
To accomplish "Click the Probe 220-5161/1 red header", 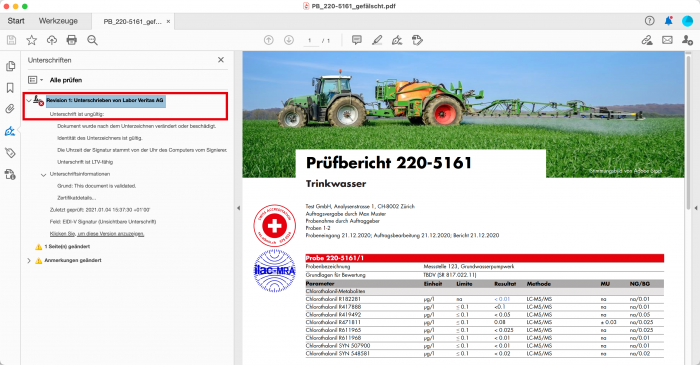I will [x=484, y=258].
